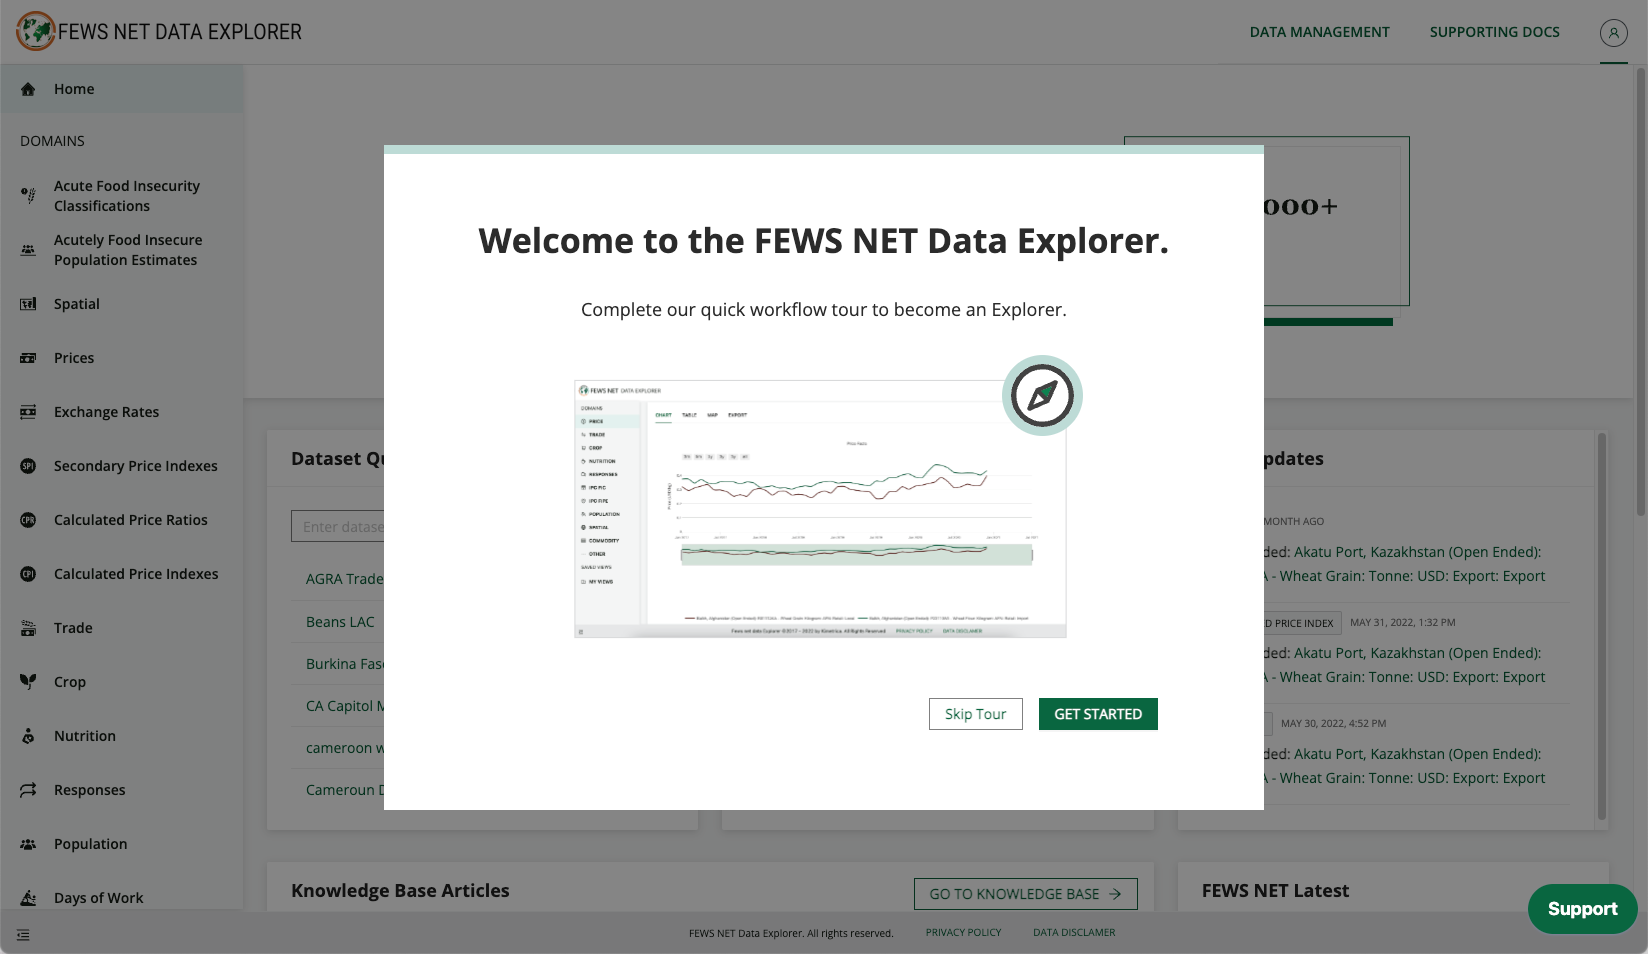Click the compass icon on tour preview
The width and height of the screenshot is (1648, 954).
point(1042,396)
